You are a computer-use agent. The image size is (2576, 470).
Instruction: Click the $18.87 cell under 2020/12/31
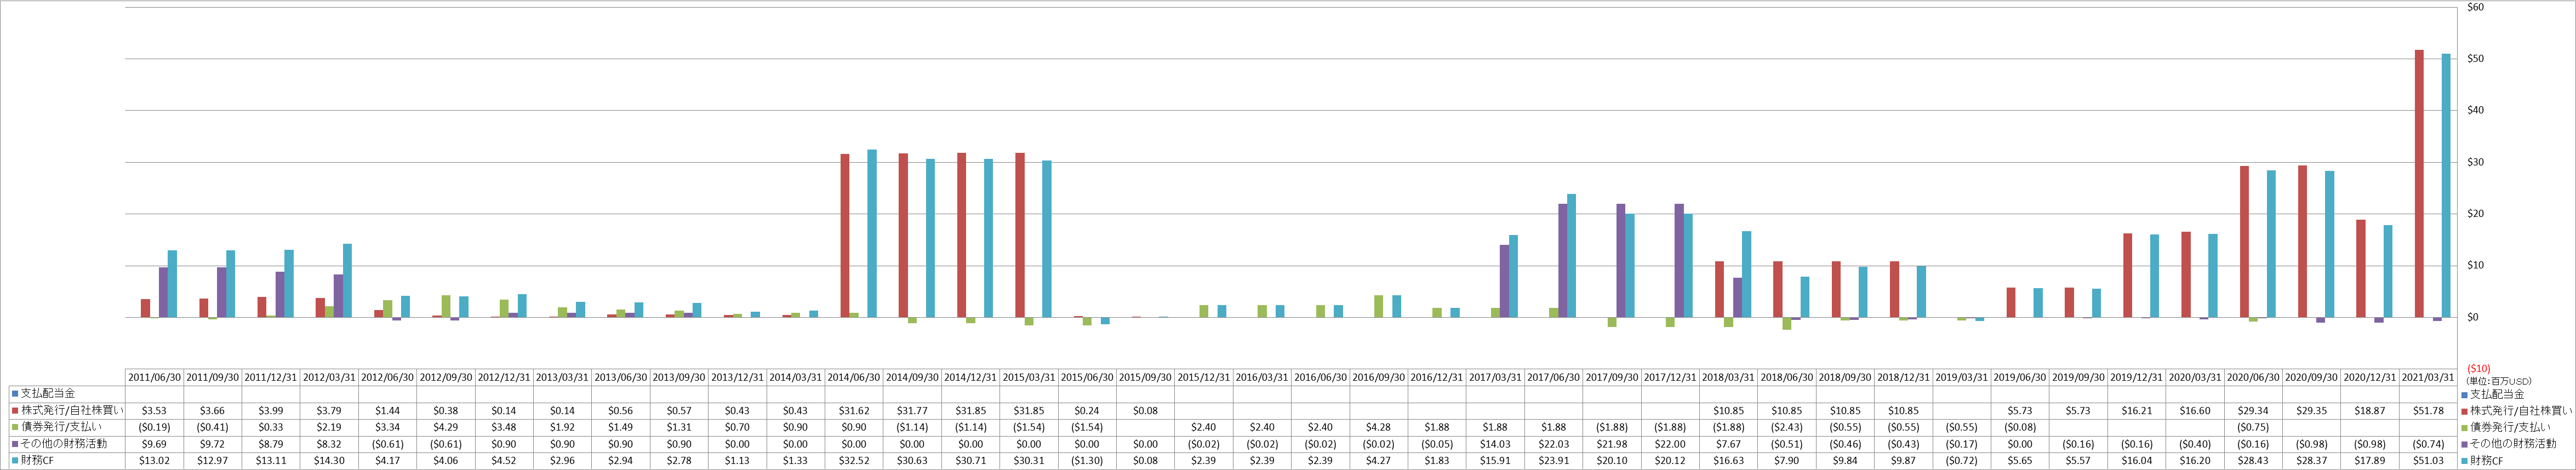2371,411
